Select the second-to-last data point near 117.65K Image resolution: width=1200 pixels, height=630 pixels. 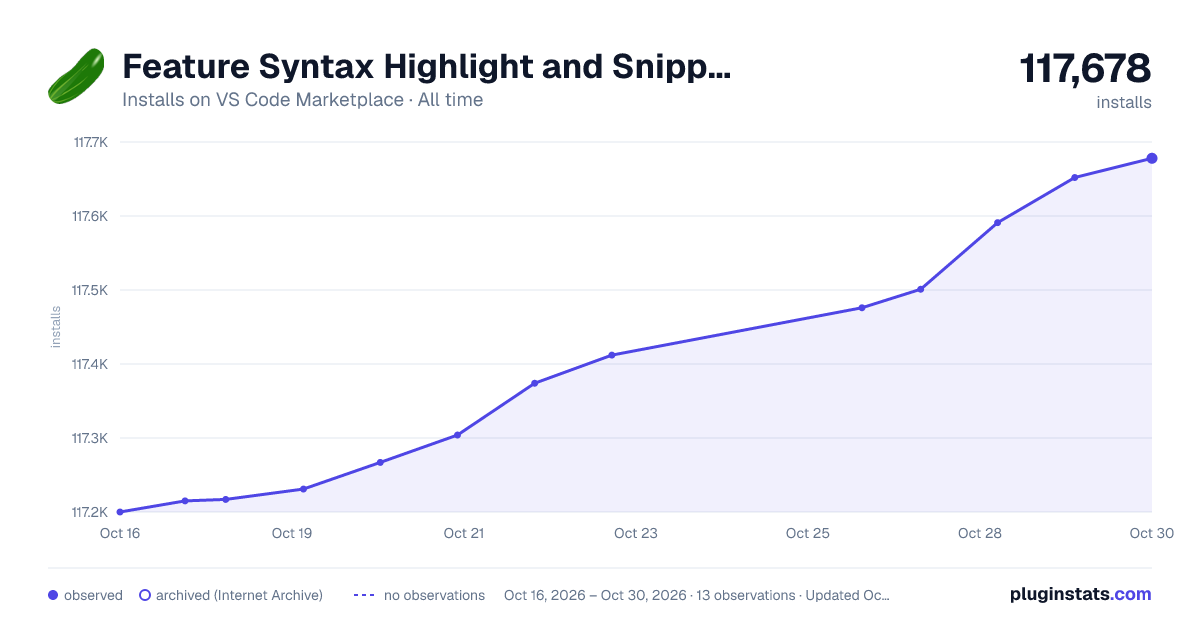tap(1075, 178)
